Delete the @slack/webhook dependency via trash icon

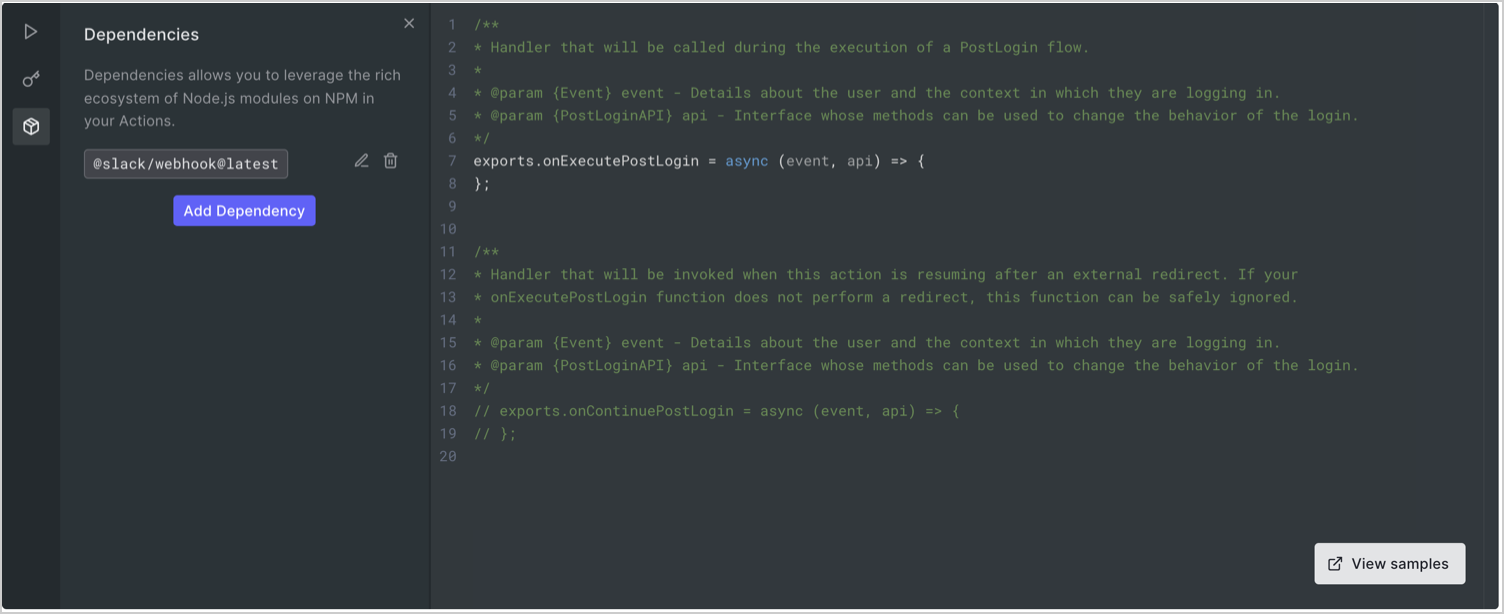[390, 160]
